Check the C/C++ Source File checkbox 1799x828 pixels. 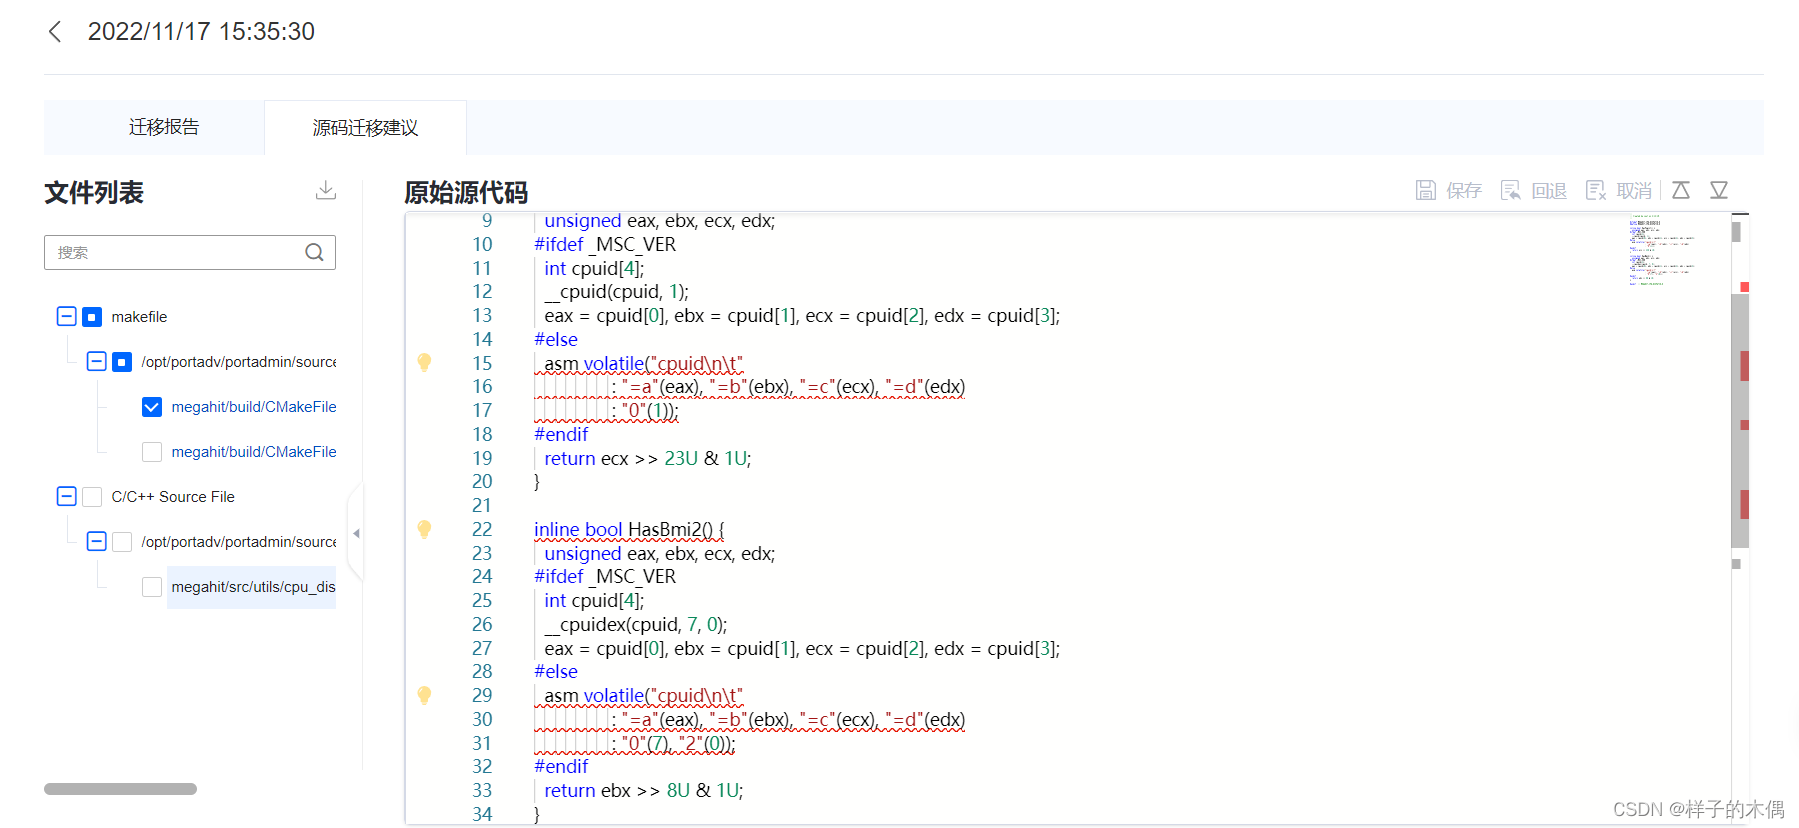point(92,497)
